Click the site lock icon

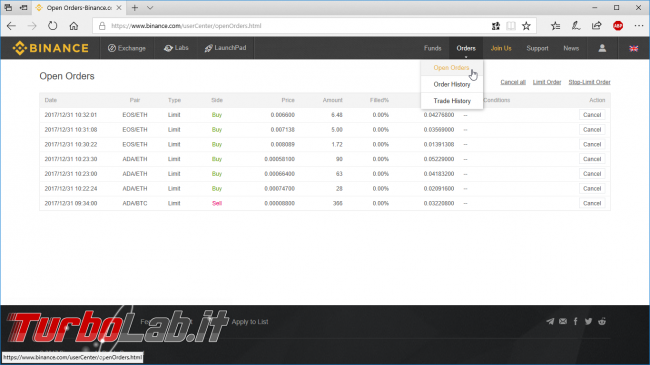[102, 26]
